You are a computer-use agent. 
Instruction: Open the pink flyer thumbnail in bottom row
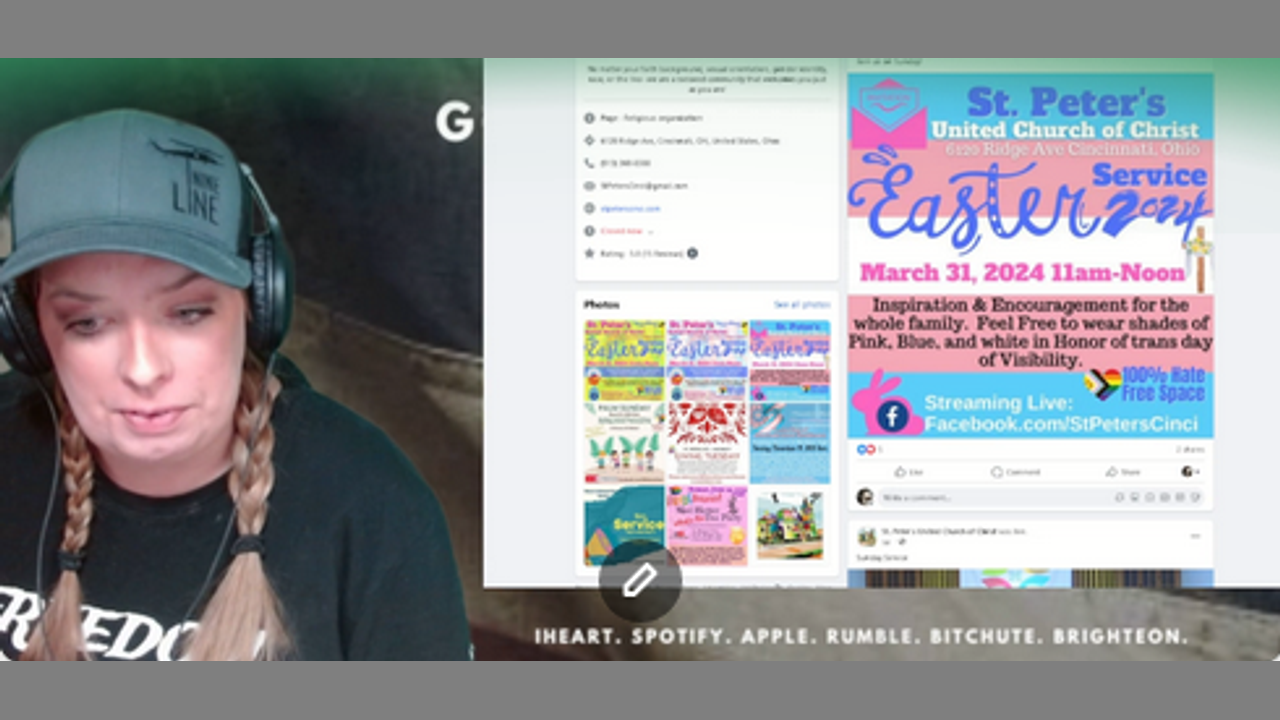tap(706, 525)
